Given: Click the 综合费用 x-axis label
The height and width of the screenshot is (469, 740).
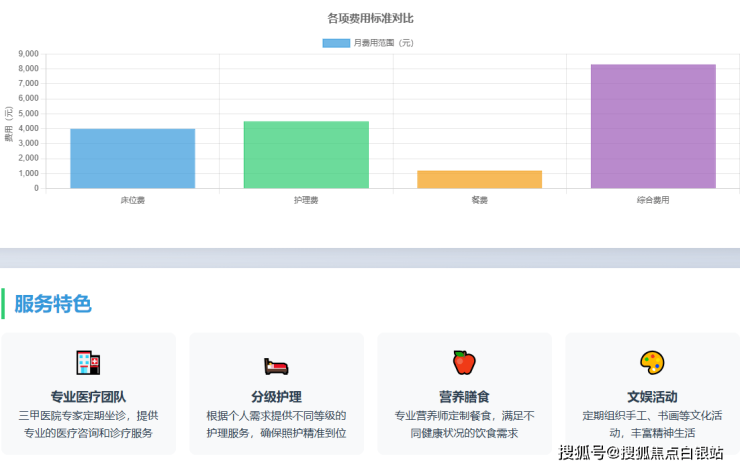Looking at the screenshot, I should click(653, 201).
